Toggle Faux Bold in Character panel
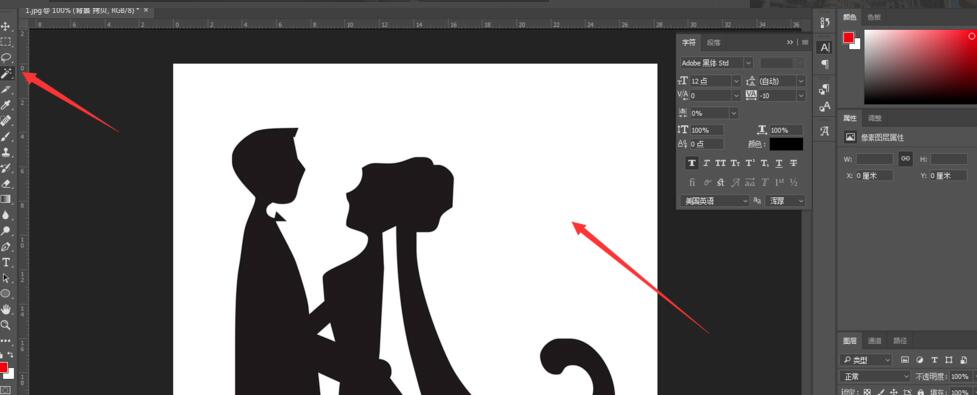Screen dimensions: 977x395 tap(692, 163)
